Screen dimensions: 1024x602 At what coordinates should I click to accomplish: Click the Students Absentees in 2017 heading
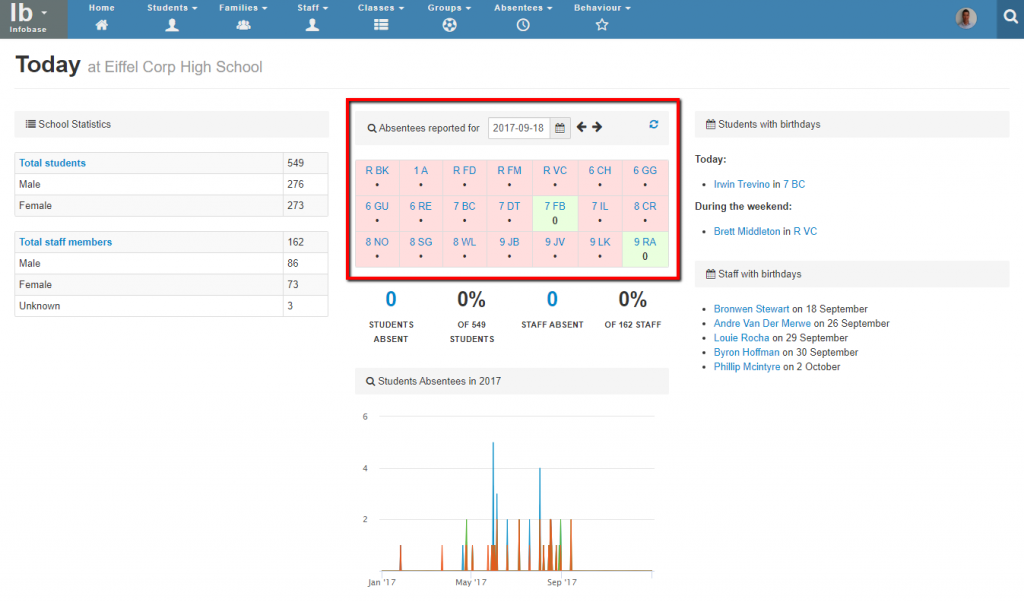pyautogui.click(x=439, y=381)
